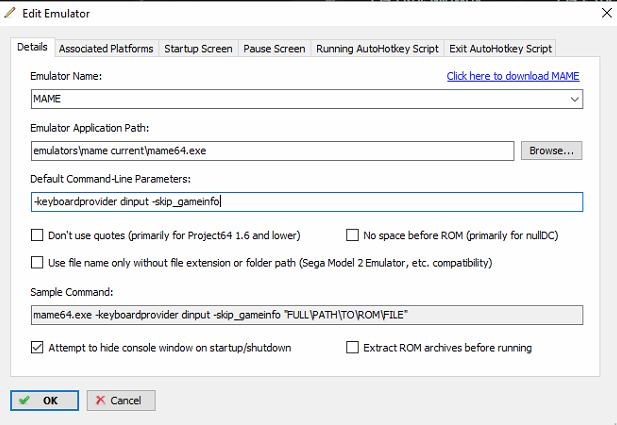This screenshot has height=425, width=617.
Task: Click the Sample Command read-only field
Action: 307,315
